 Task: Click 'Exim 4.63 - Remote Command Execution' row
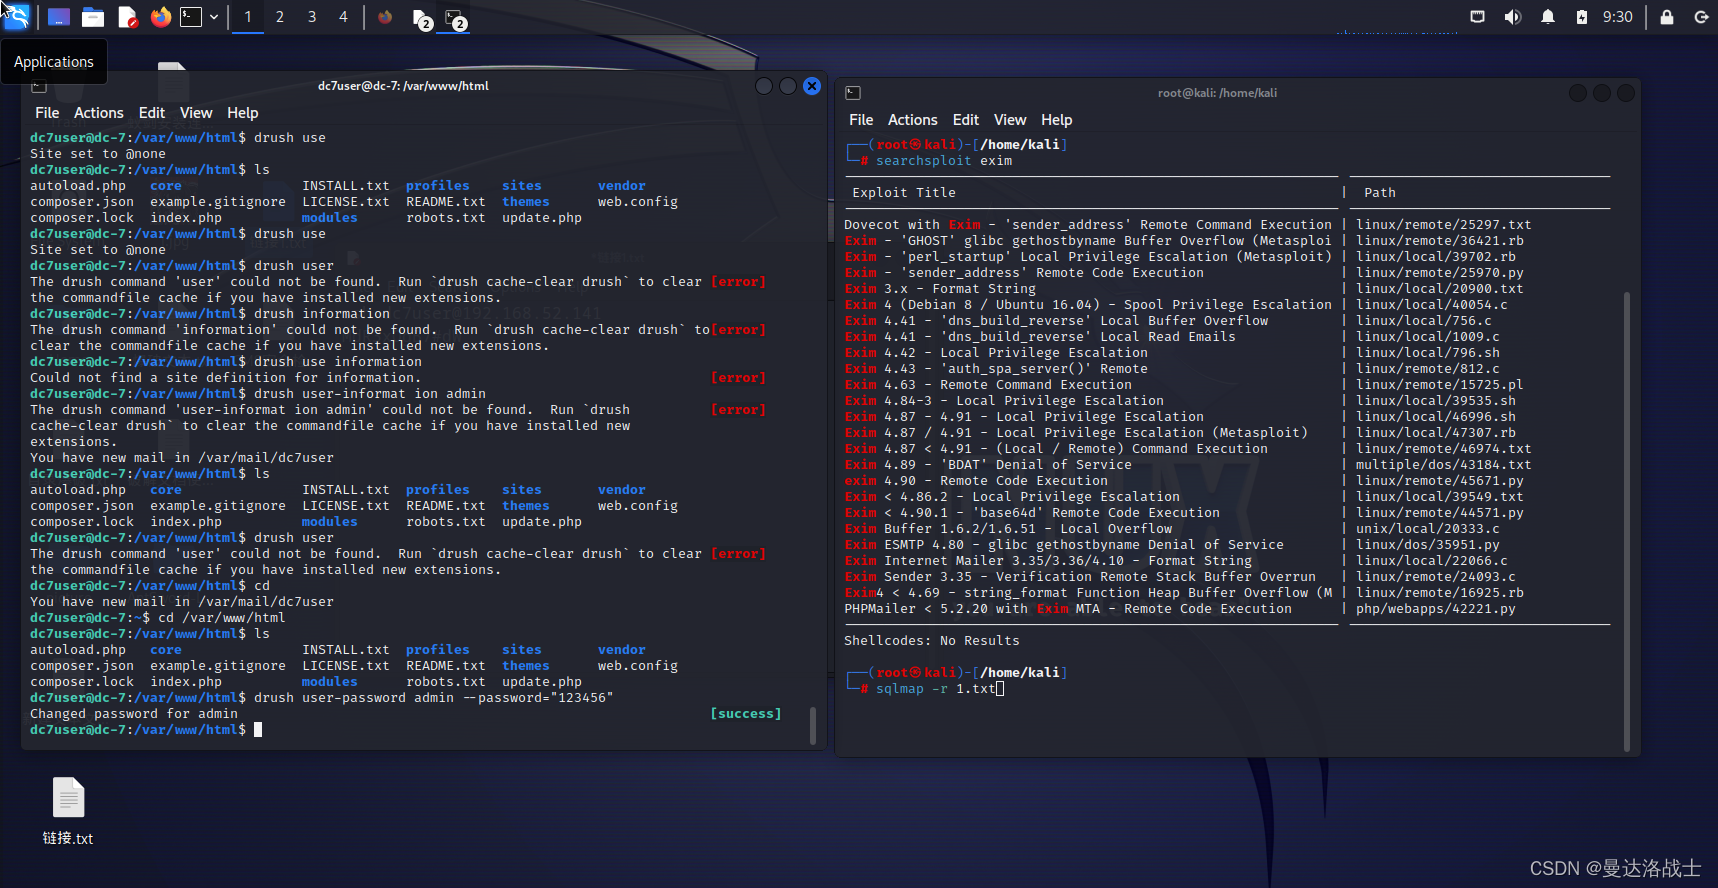point(988,385)
